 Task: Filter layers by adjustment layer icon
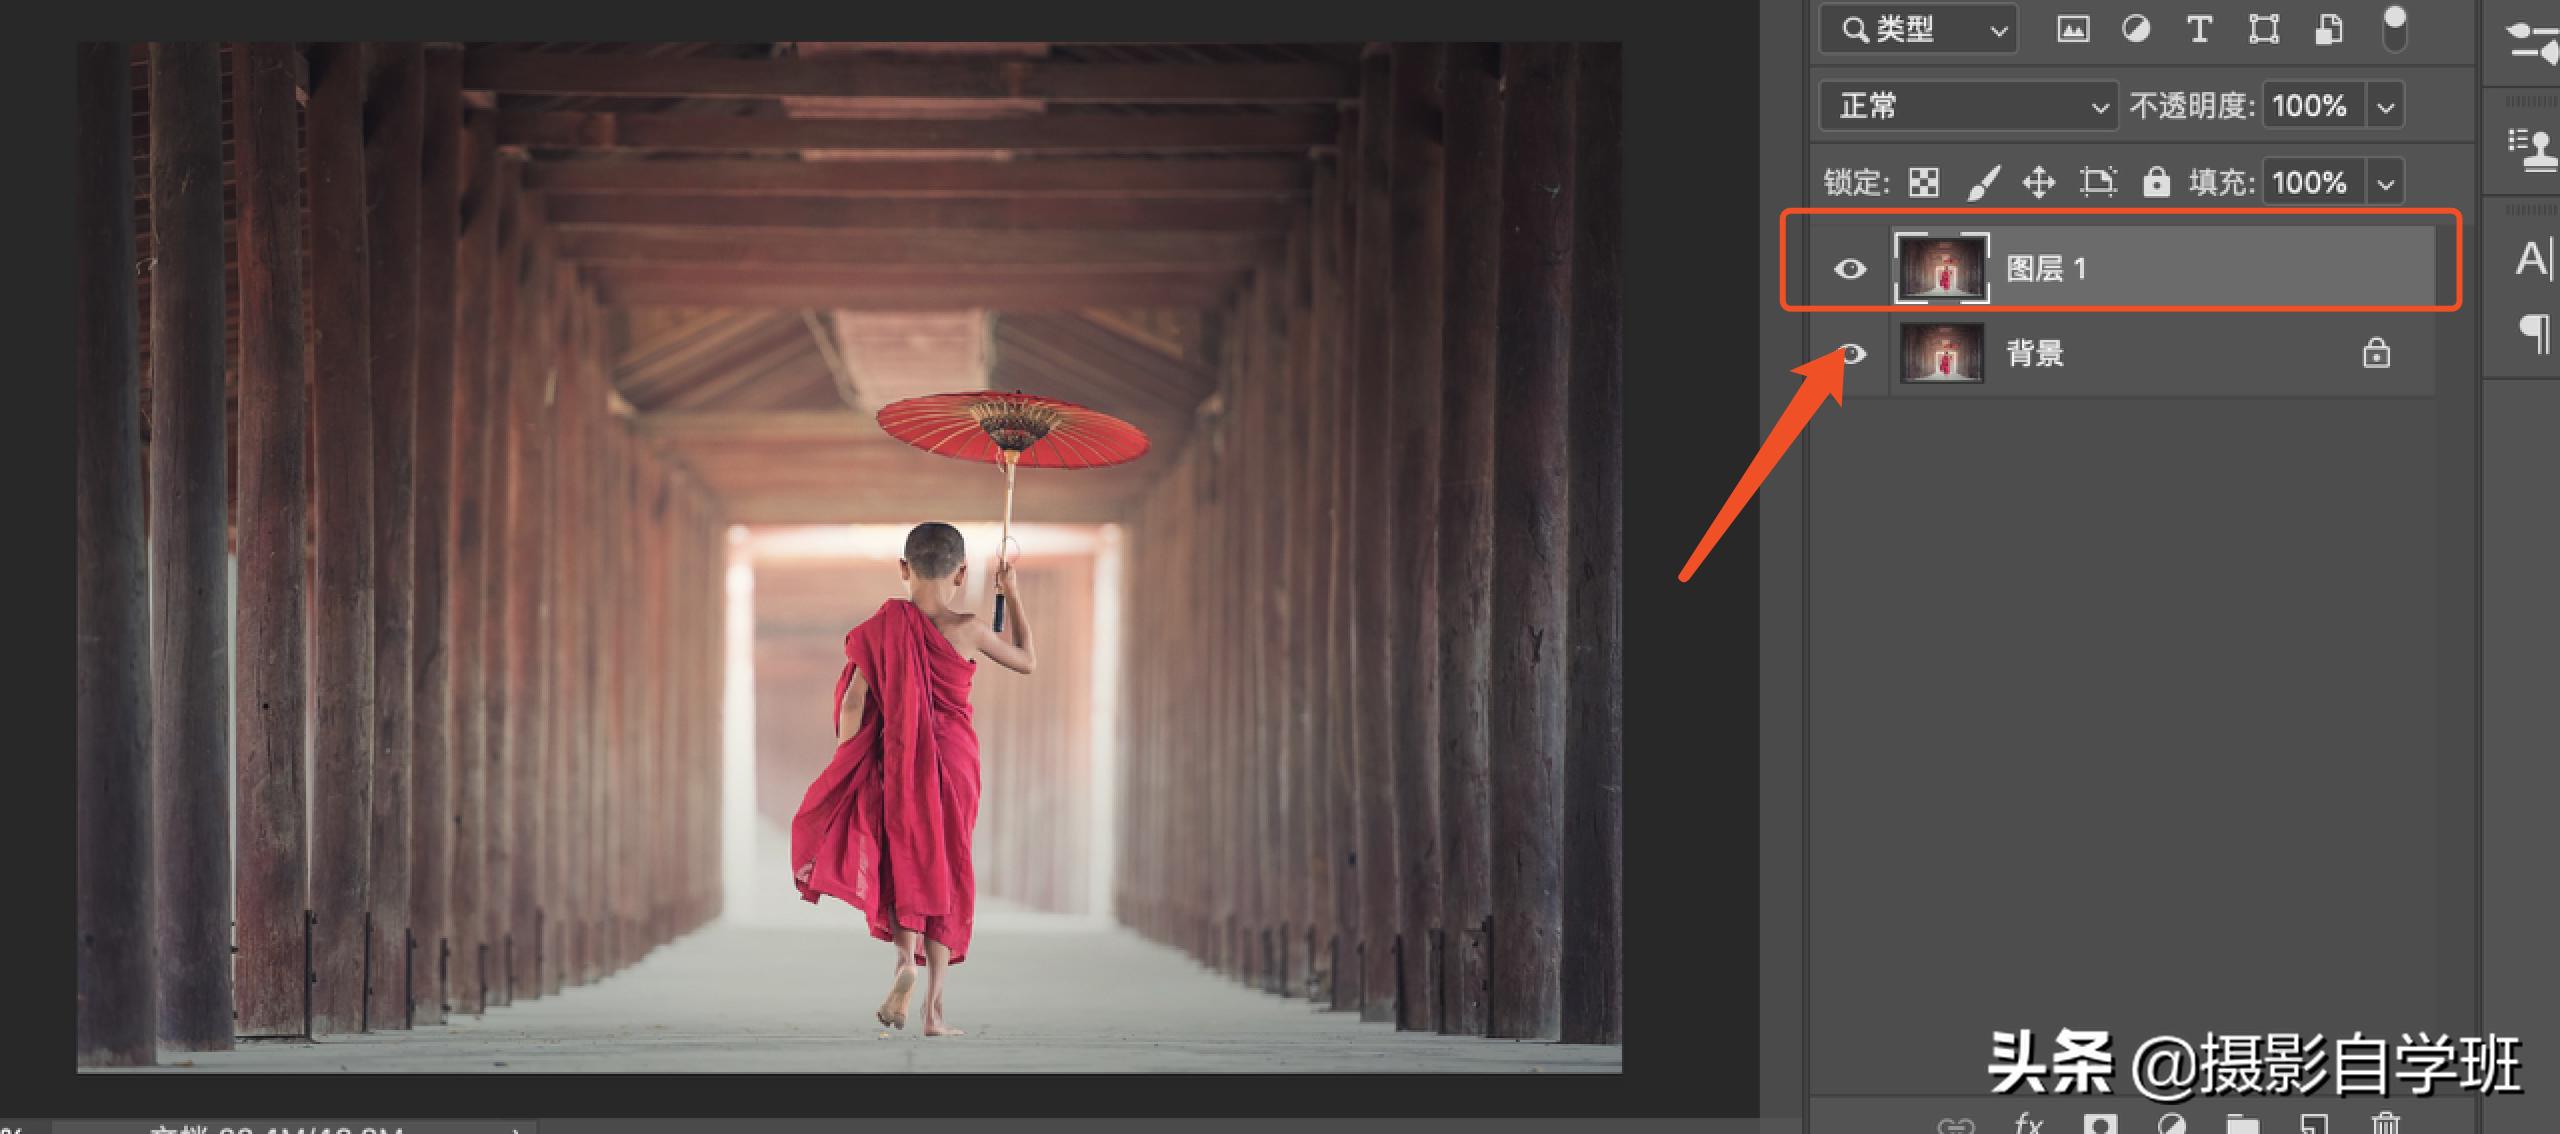[2135, 30]
